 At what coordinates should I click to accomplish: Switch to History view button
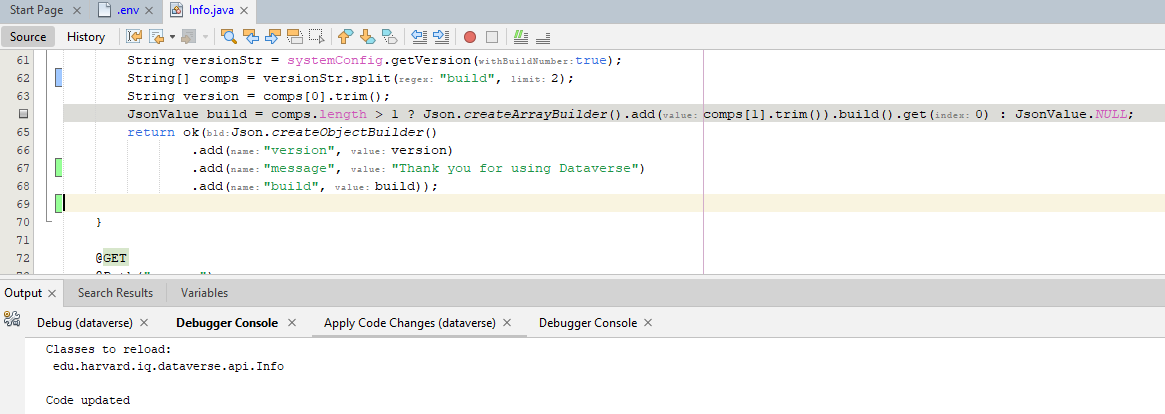(x=86, y=37)
